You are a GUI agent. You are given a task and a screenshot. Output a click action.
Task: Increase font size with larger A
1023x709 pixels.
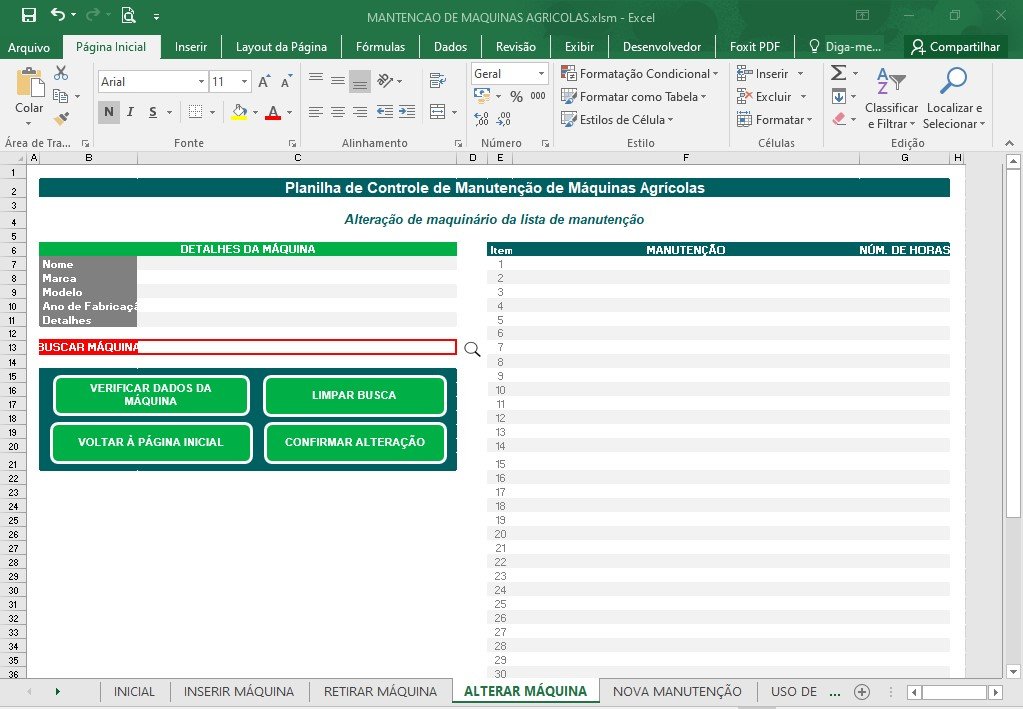(x=264, y=82)
